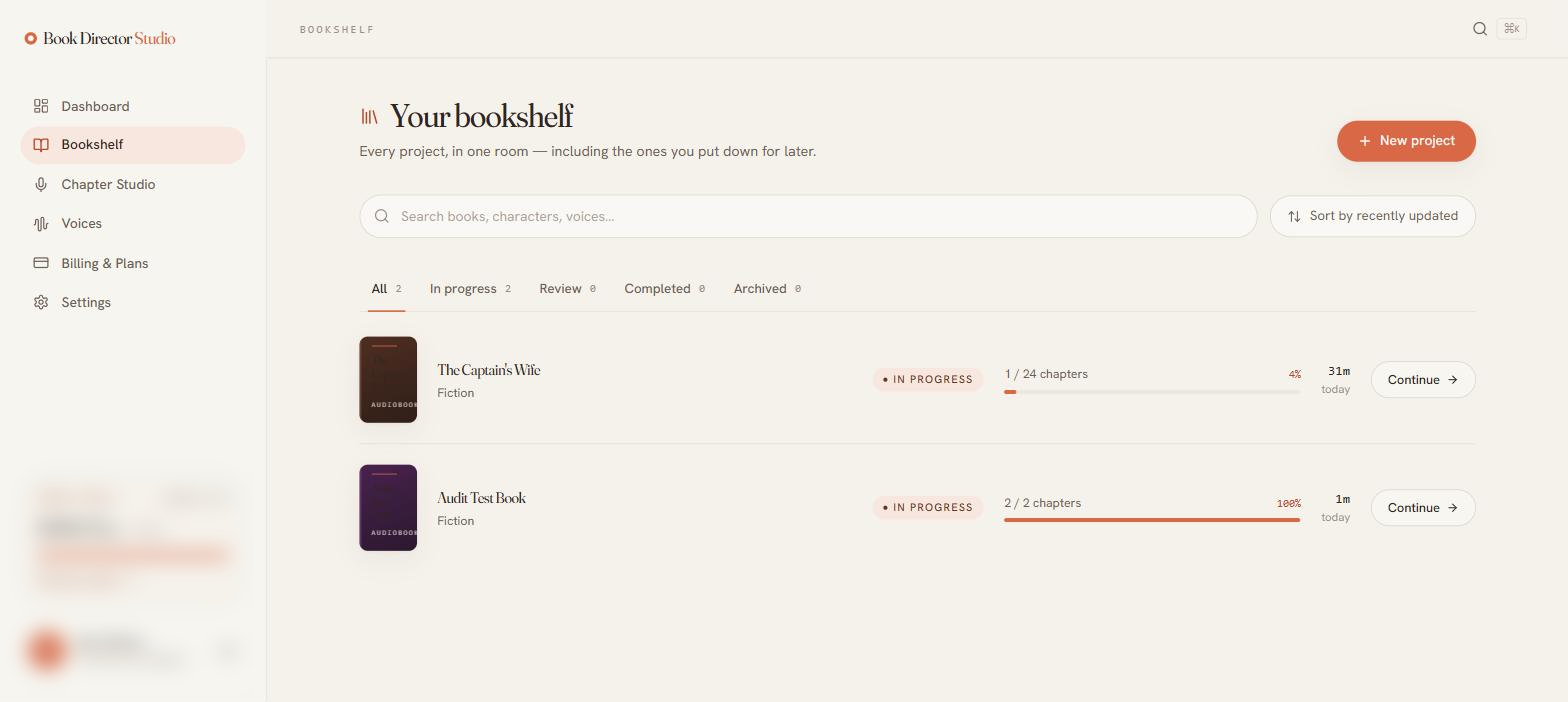Switch to the All tab
1568x702 pixels.
pos(386,289)
